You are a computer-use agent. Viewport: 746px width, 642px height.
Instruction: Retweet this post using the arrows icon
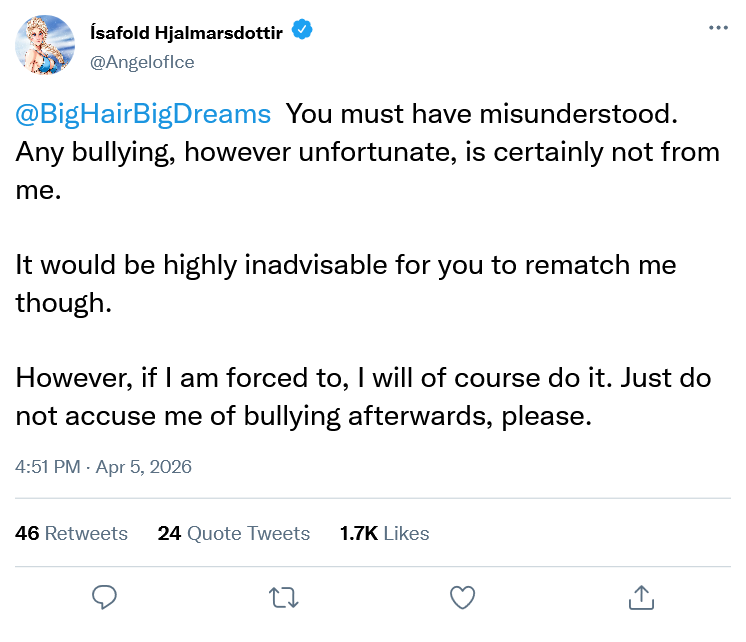point(284,597)
